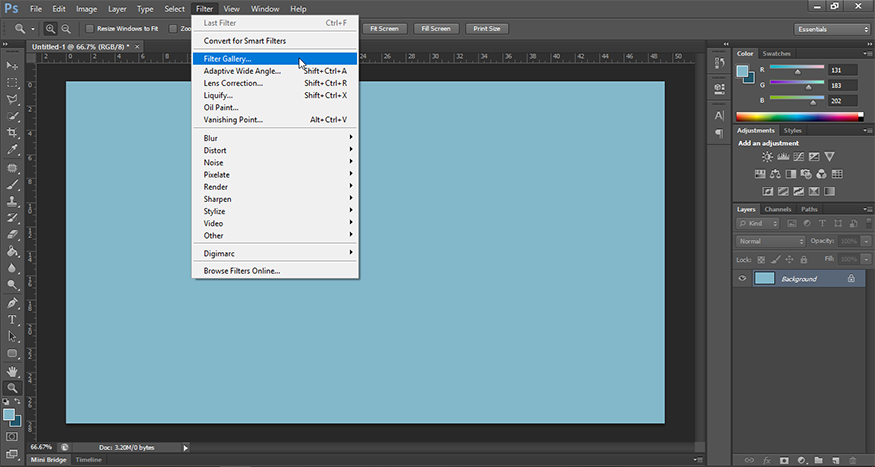Add a Color Balance adjustment

[775, 174]
